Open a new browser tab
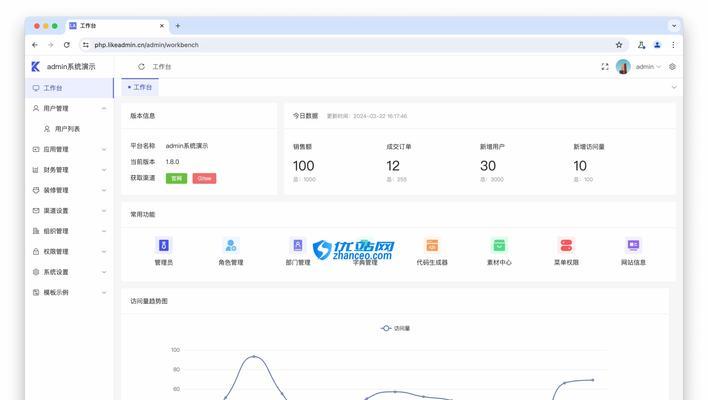This screenshot has width=708, height=400. click(x=178, y=26)
